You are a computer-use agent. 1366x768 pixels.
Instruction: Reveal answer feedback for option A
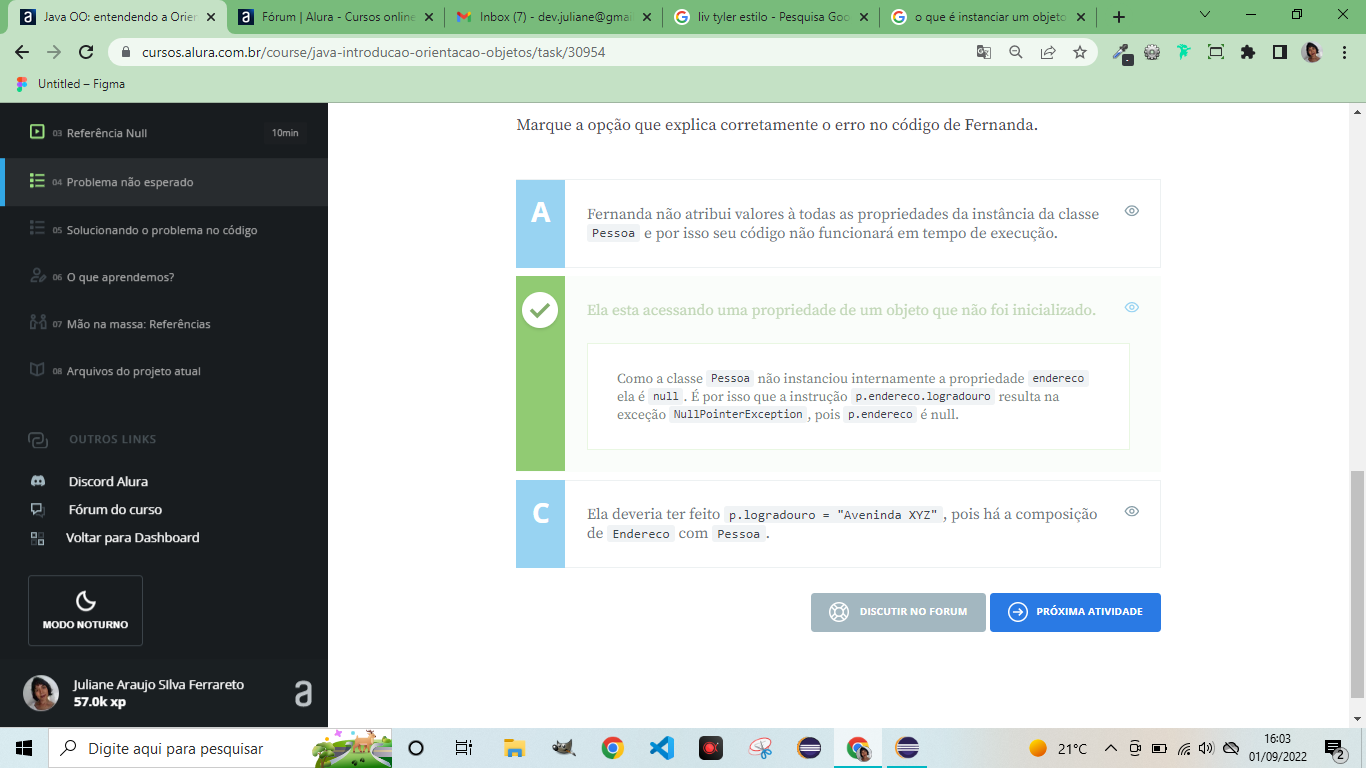point(1131,211)
